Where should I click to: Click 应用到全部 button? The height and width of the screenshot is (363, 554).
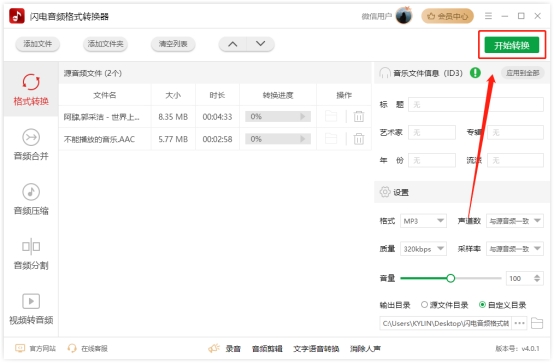point(523,73)
